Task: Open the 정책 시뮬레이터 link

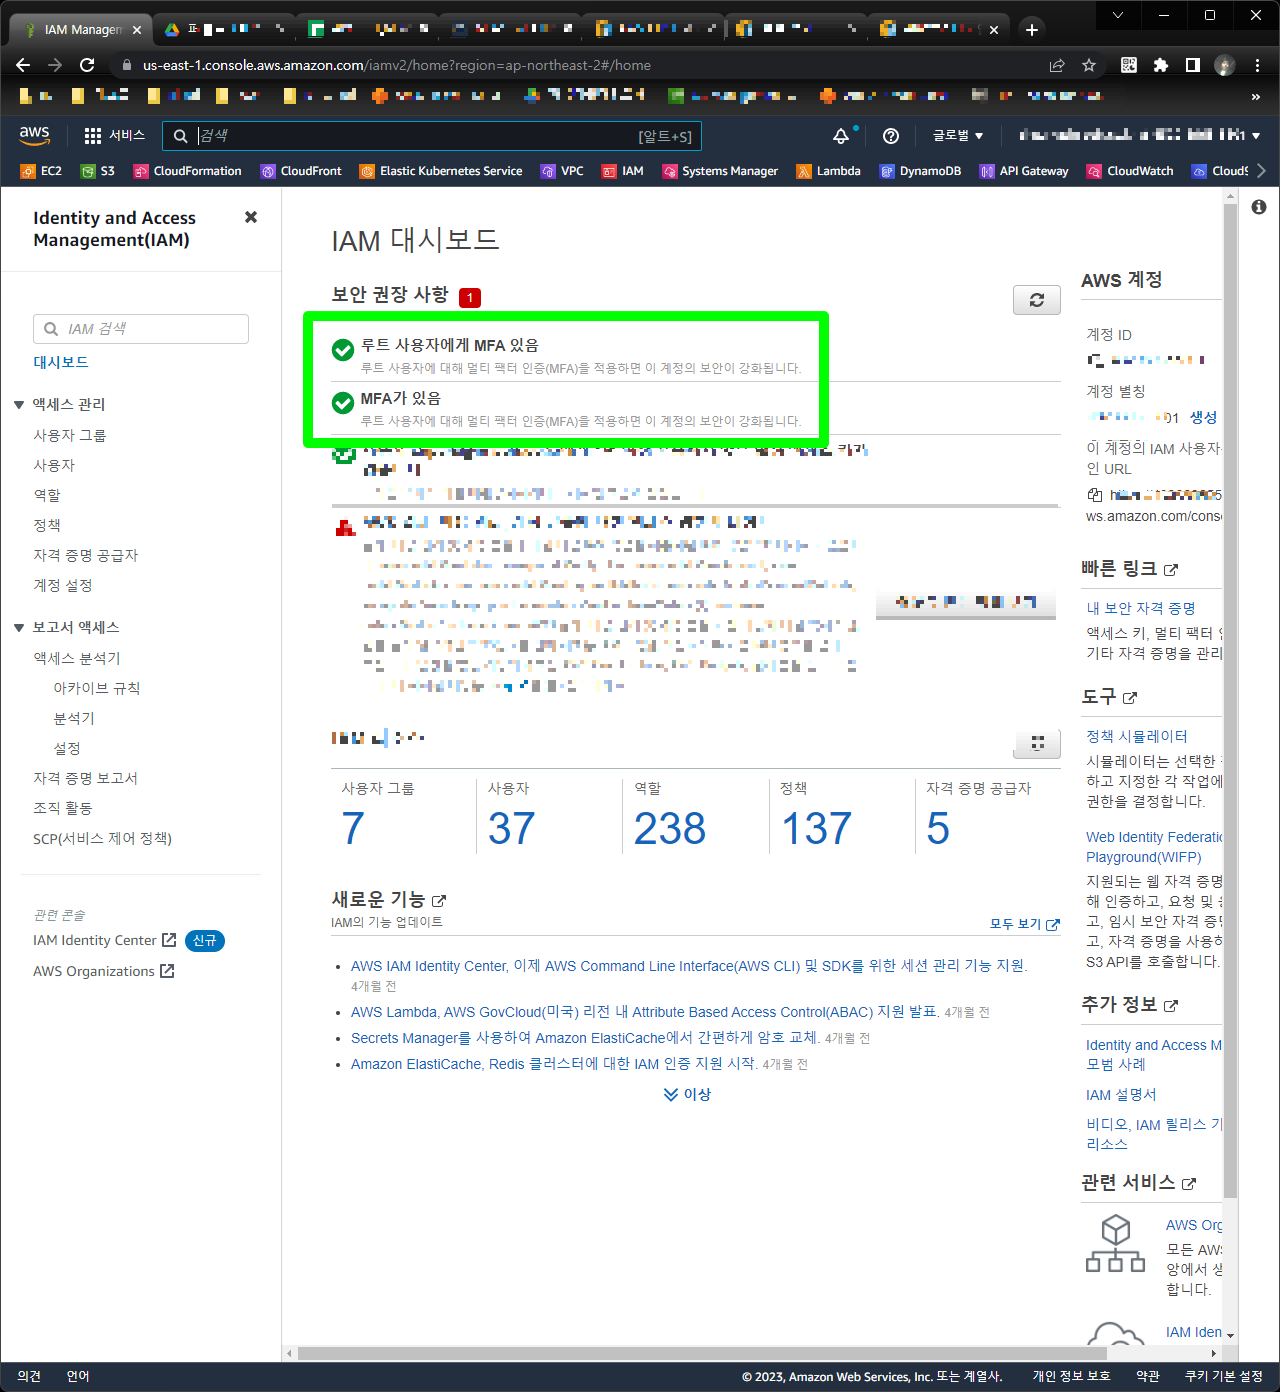Action: coord(1137,736)
